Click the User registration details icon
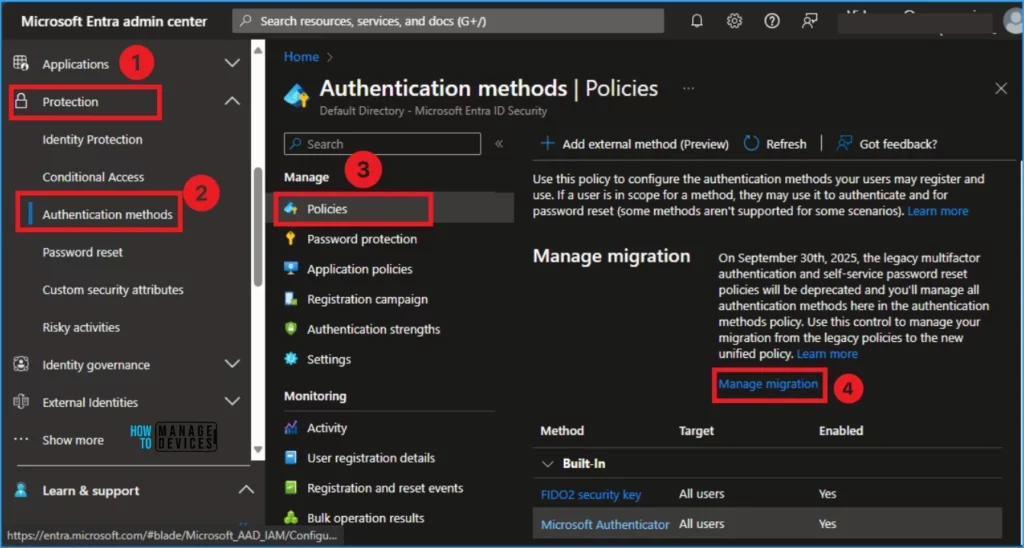The height and width of the screenshot is (548, 1024). pyautogui.click(x=291, y=458)
